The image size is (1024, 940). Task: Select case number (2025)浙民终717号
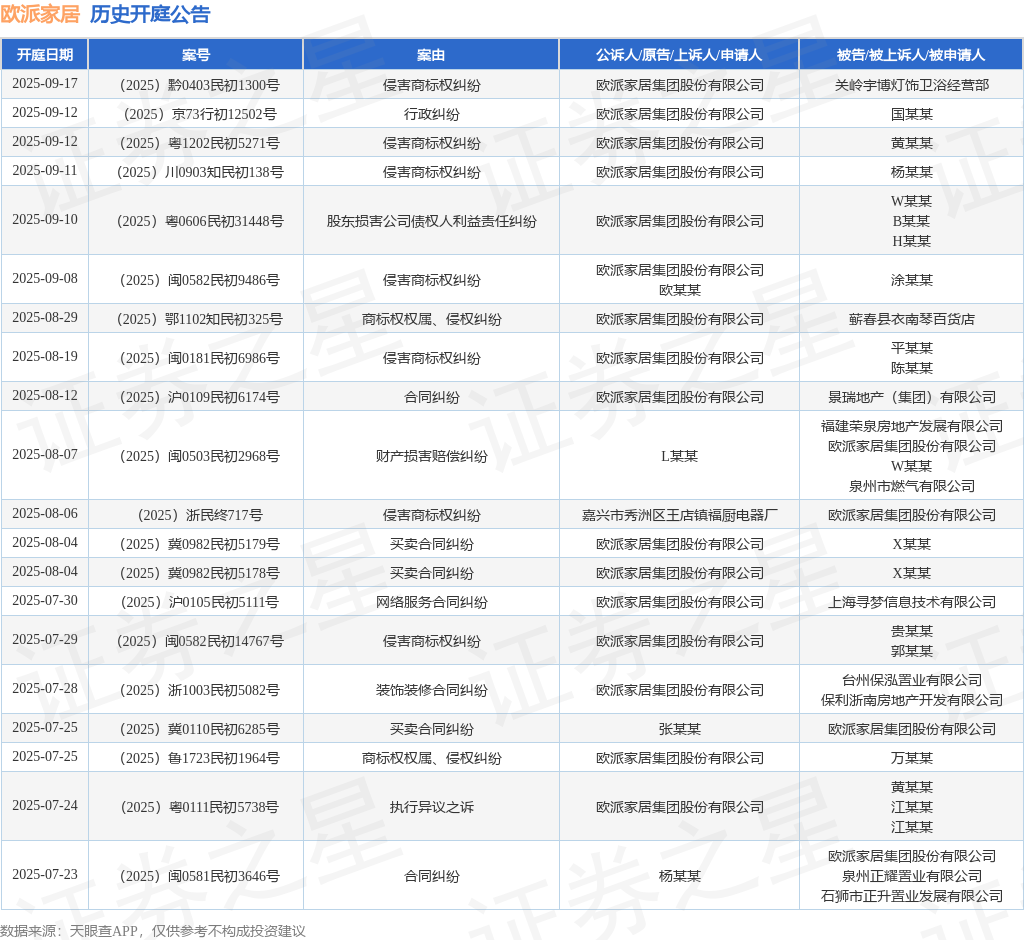pos(196,515)
